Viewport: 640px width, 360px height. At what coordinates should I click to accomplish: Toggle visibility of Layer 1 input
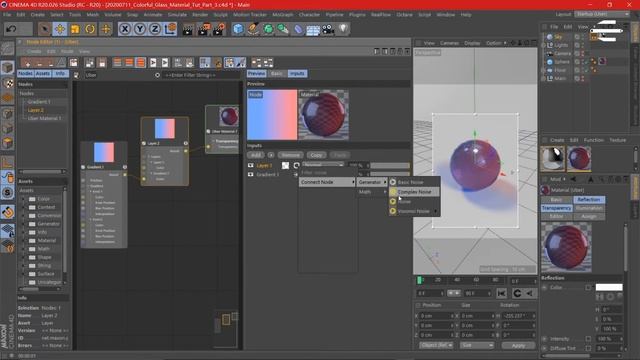tap(251, 165)
